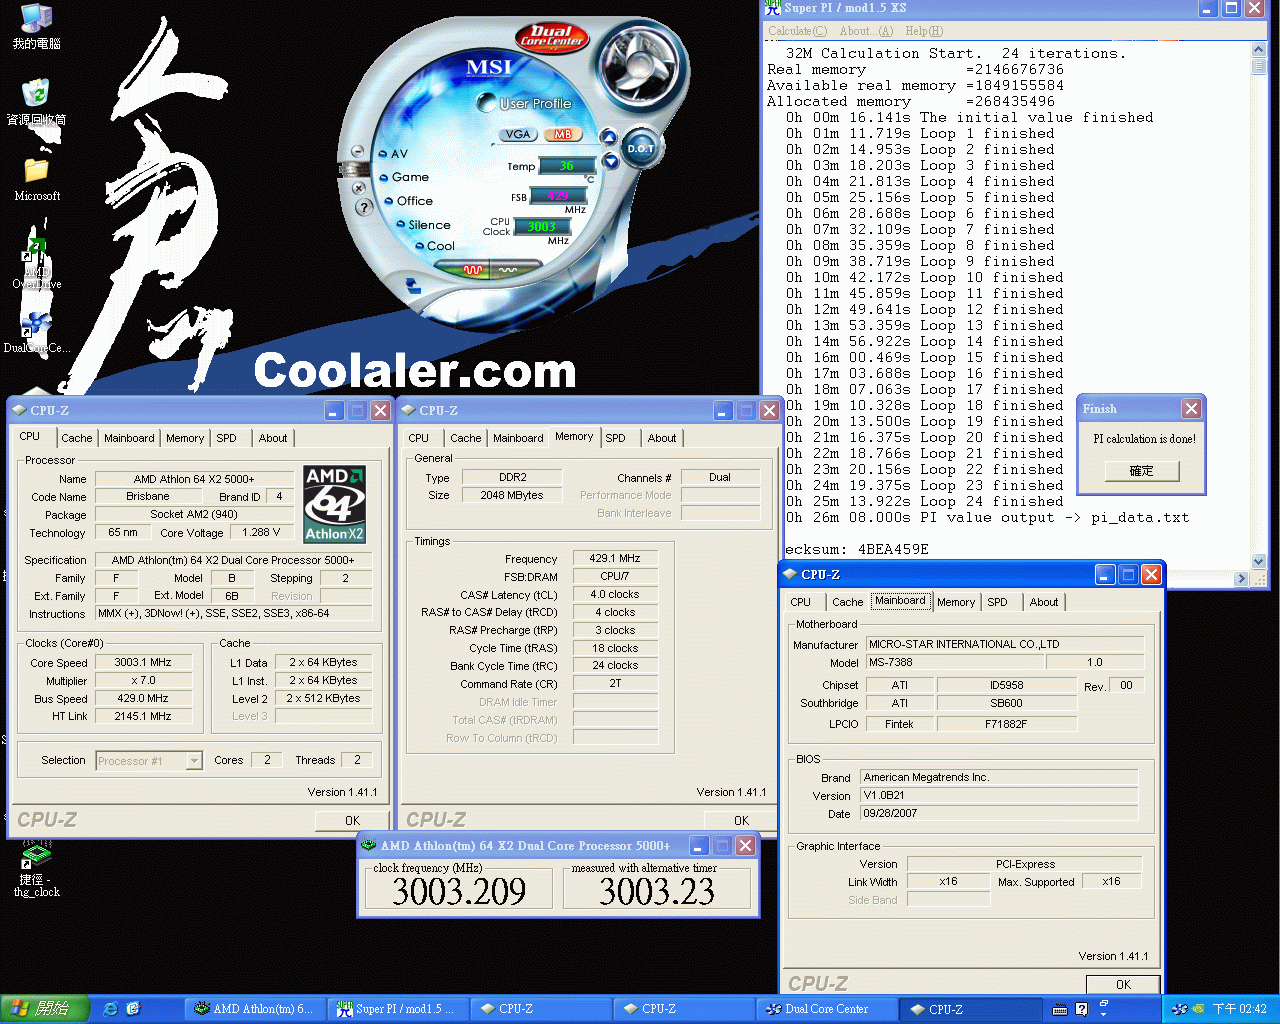Click the white wave icon in Dual Core Center
1280x1024 pixels.
pyautogui.click(x=508, y=270)
